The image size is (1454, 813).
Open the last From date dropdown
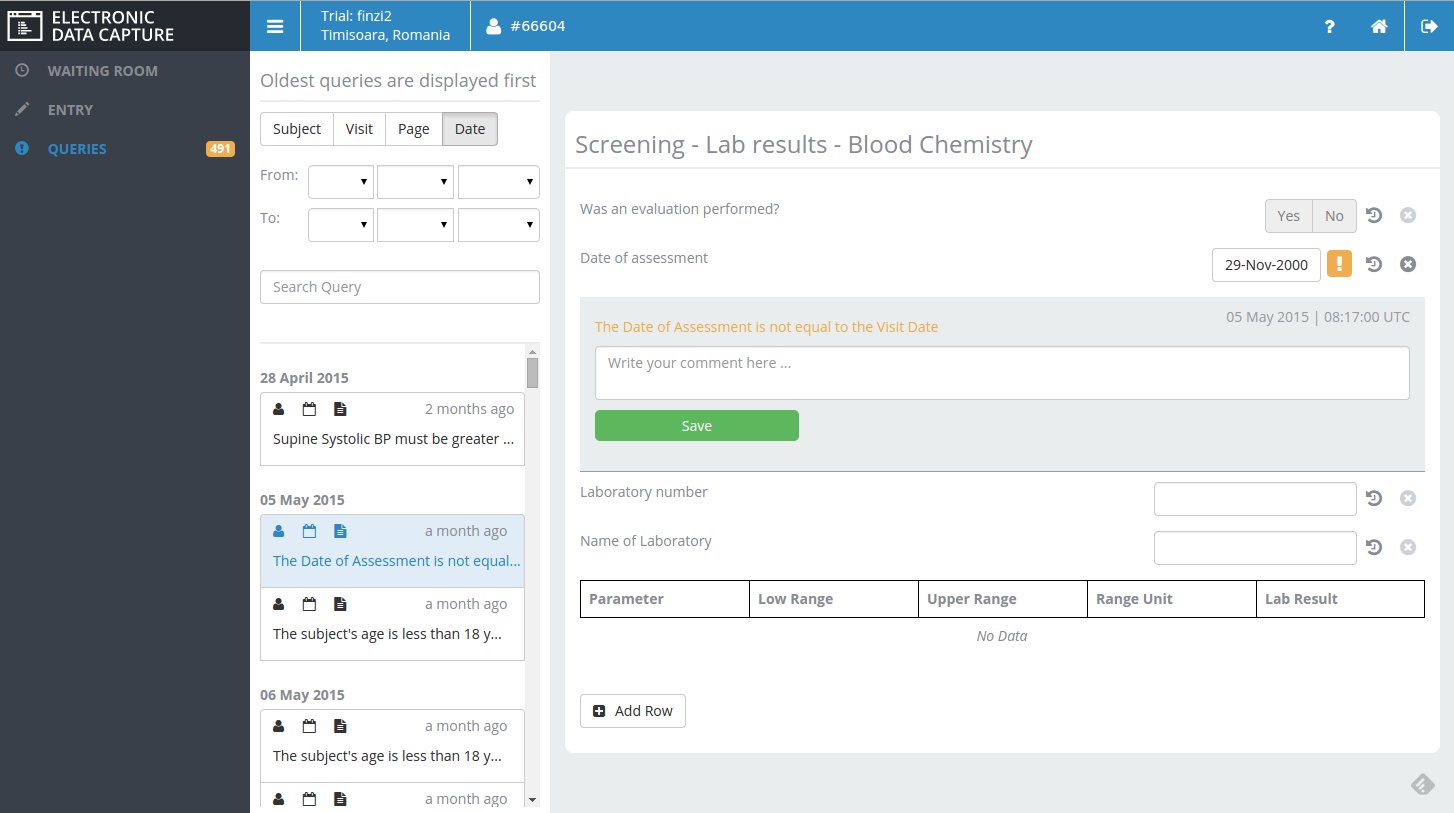[499, 182]
